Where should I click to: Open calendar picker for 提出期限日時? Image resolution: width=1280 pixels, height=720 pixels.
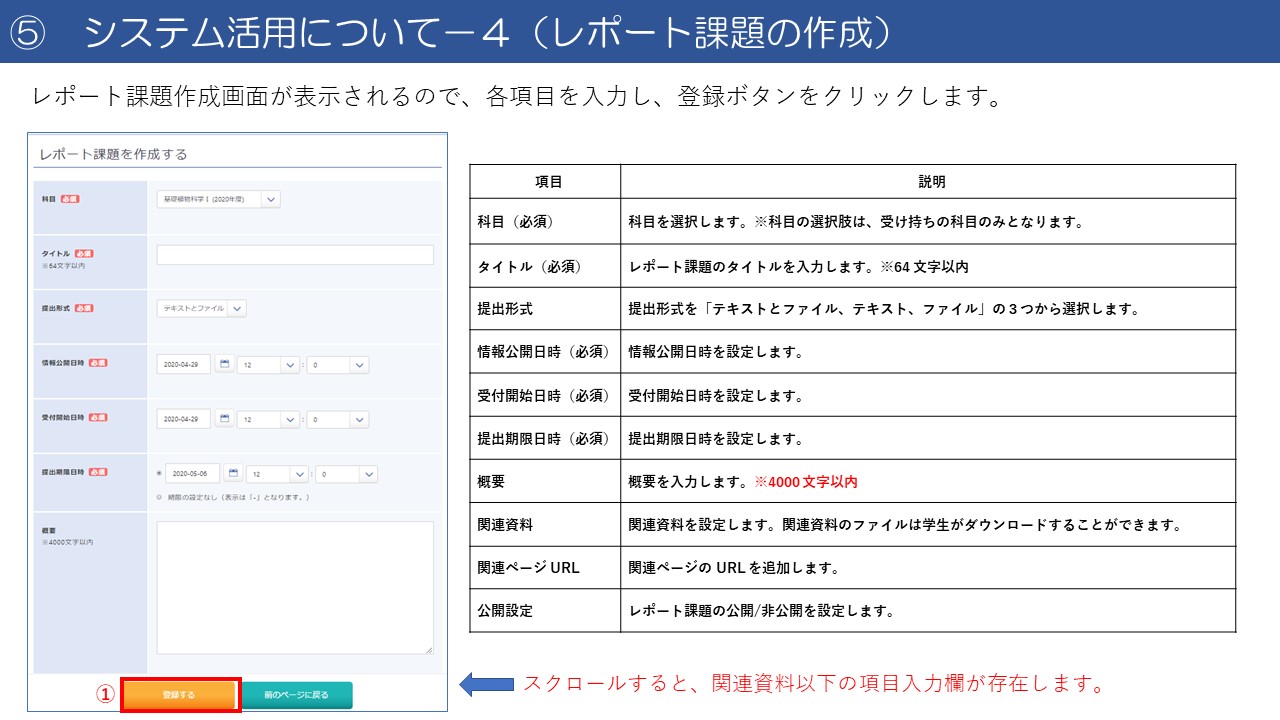point(233,473)
